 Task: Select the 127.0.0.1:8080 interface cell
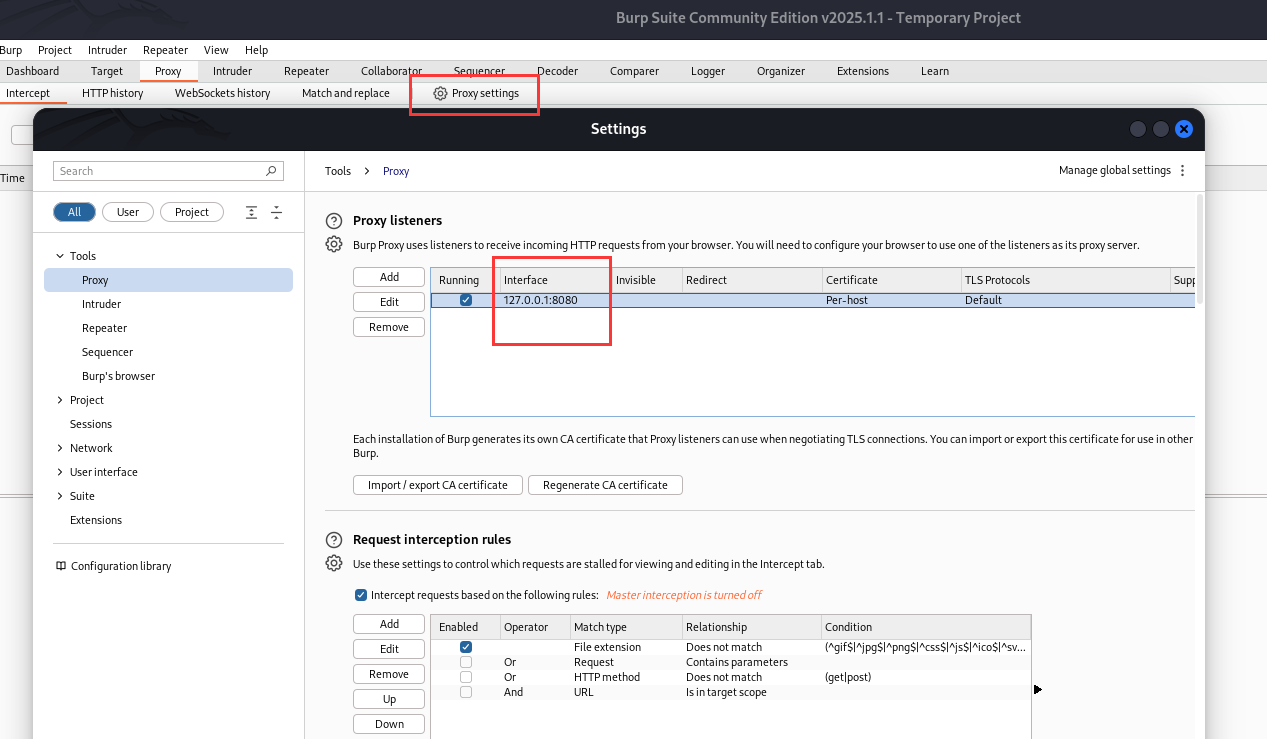[554, 300]
